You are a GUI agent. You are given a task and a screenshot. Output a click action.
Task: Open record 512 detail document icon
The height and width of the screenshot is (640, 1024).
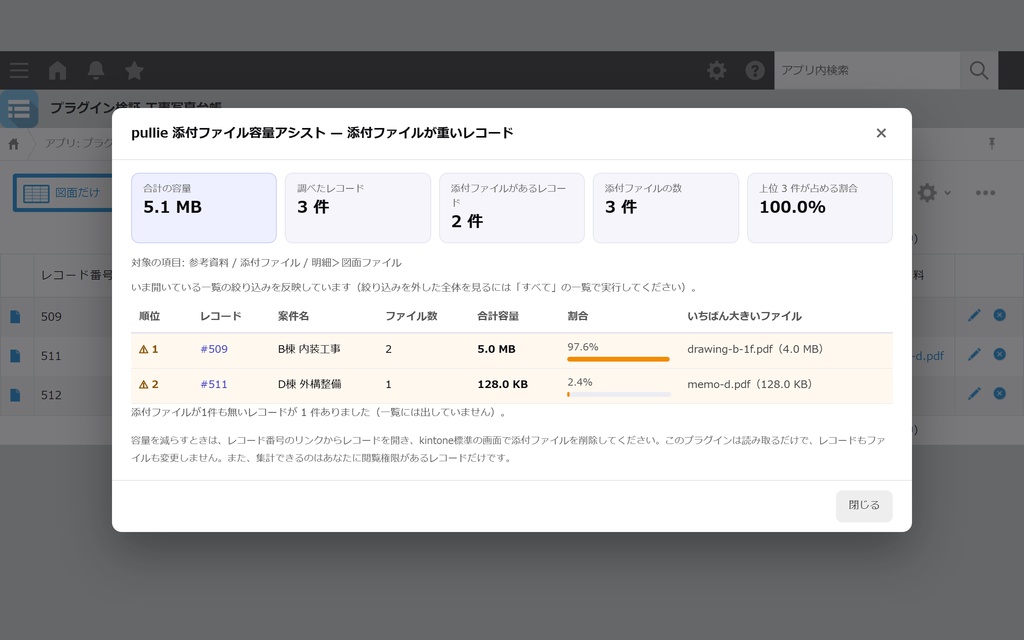point(16,395)
